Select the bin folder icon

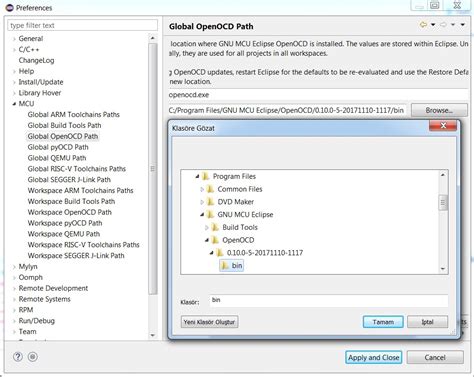pos(225,266)
